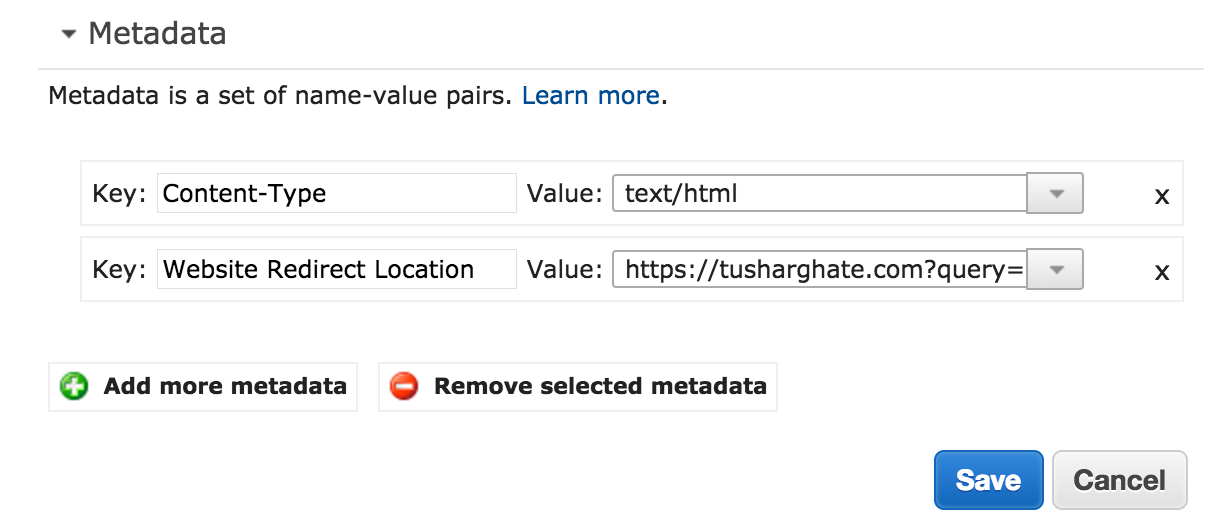Image resolution: width=1208 pixels, height=520 pixels.
Task: Select the Website Redirect row via Key label
Action: click(119, 269)
